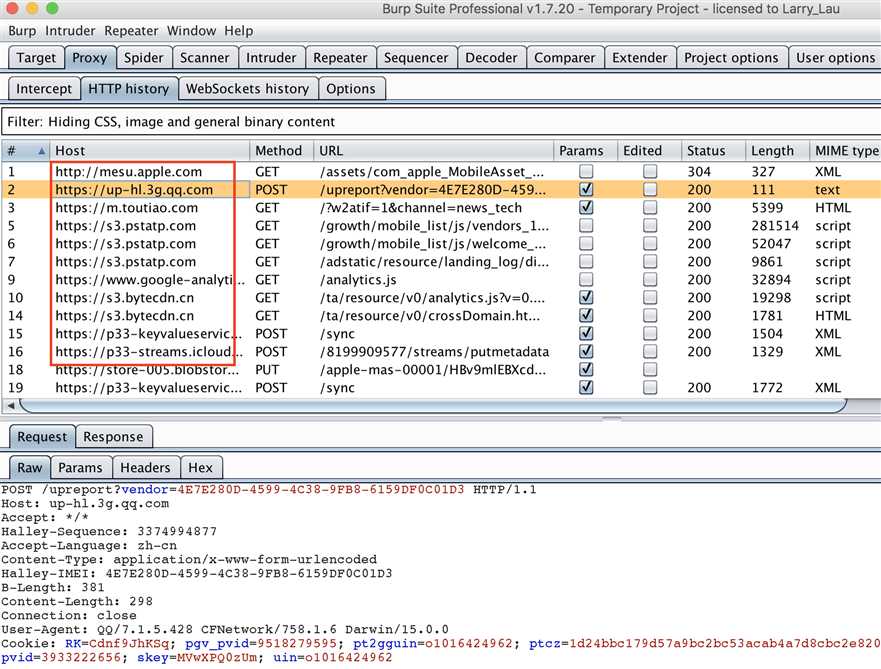
Task: Select the http://mesu.apple.com request row
Action: pyautogui.click(x=441, y=171)
